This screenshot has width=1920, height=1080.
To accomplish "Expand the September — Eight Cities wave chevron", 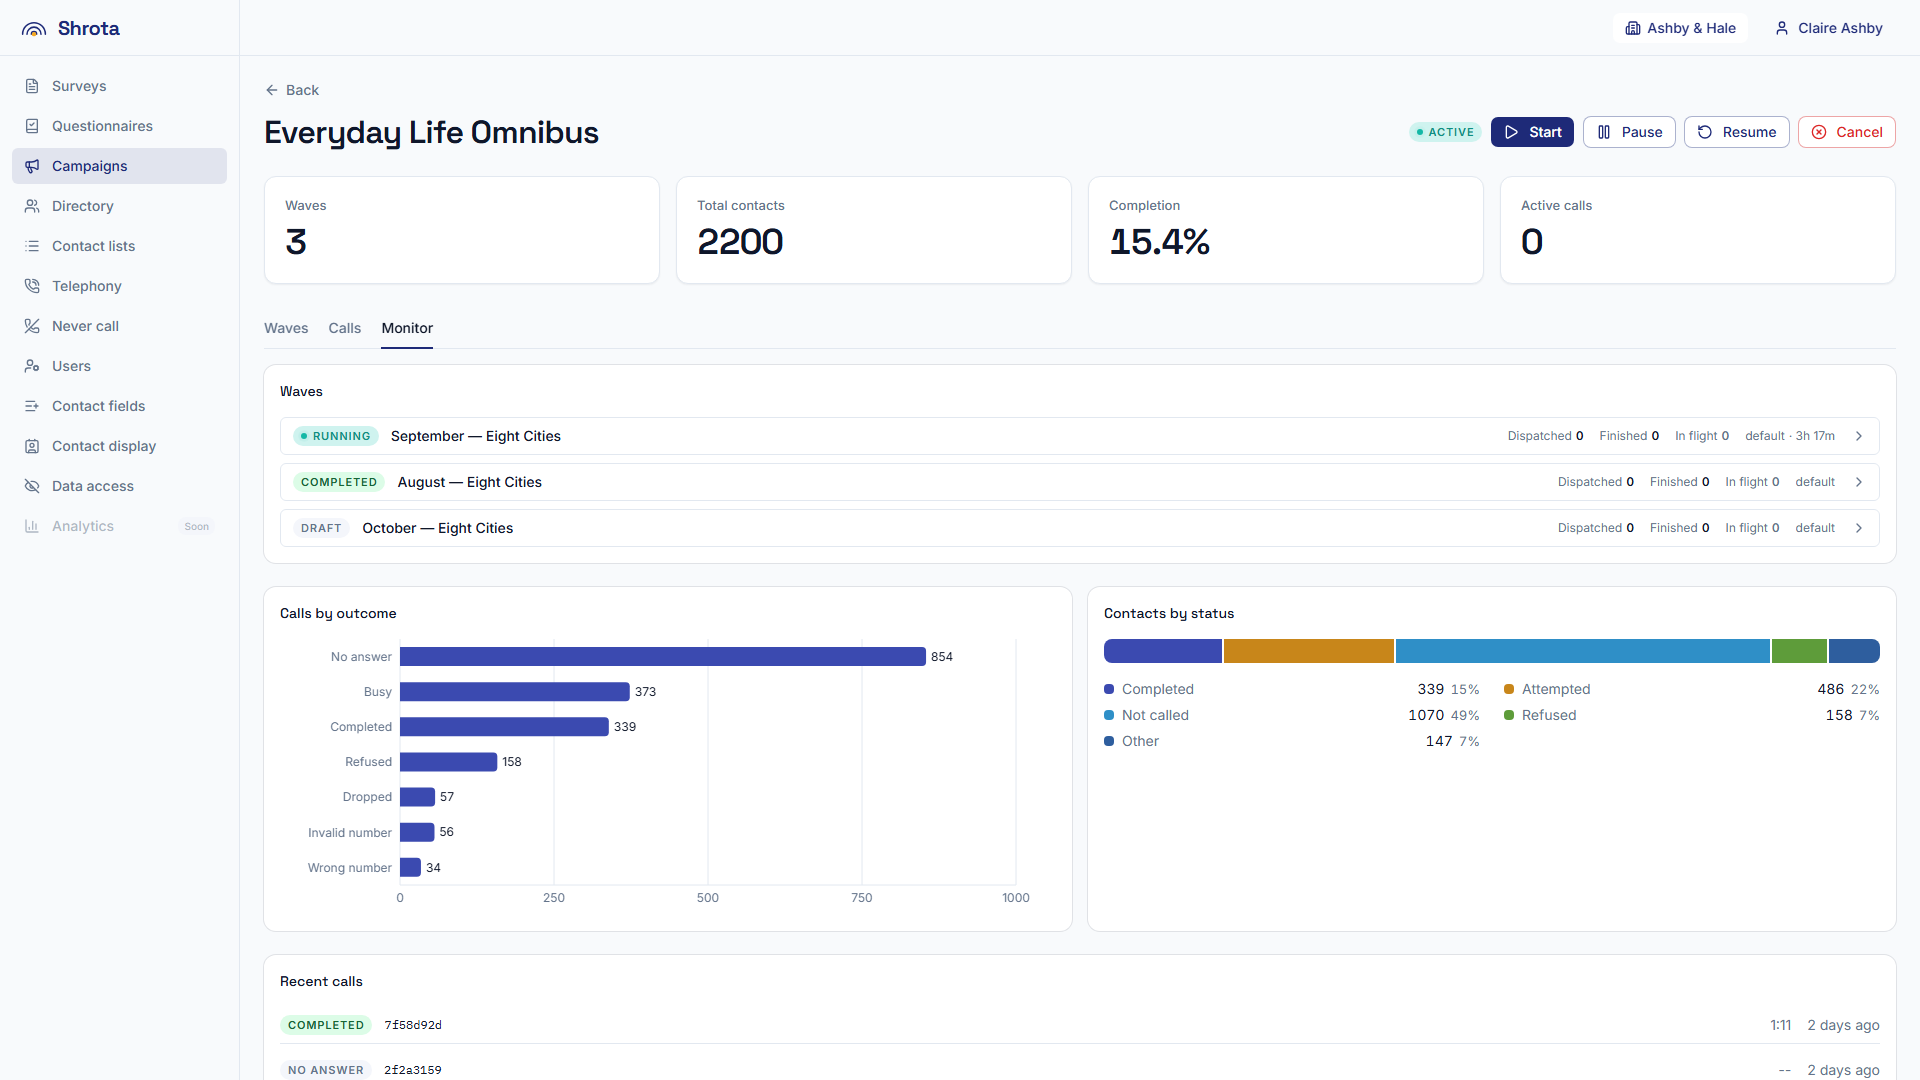I will coord(1859,436).
